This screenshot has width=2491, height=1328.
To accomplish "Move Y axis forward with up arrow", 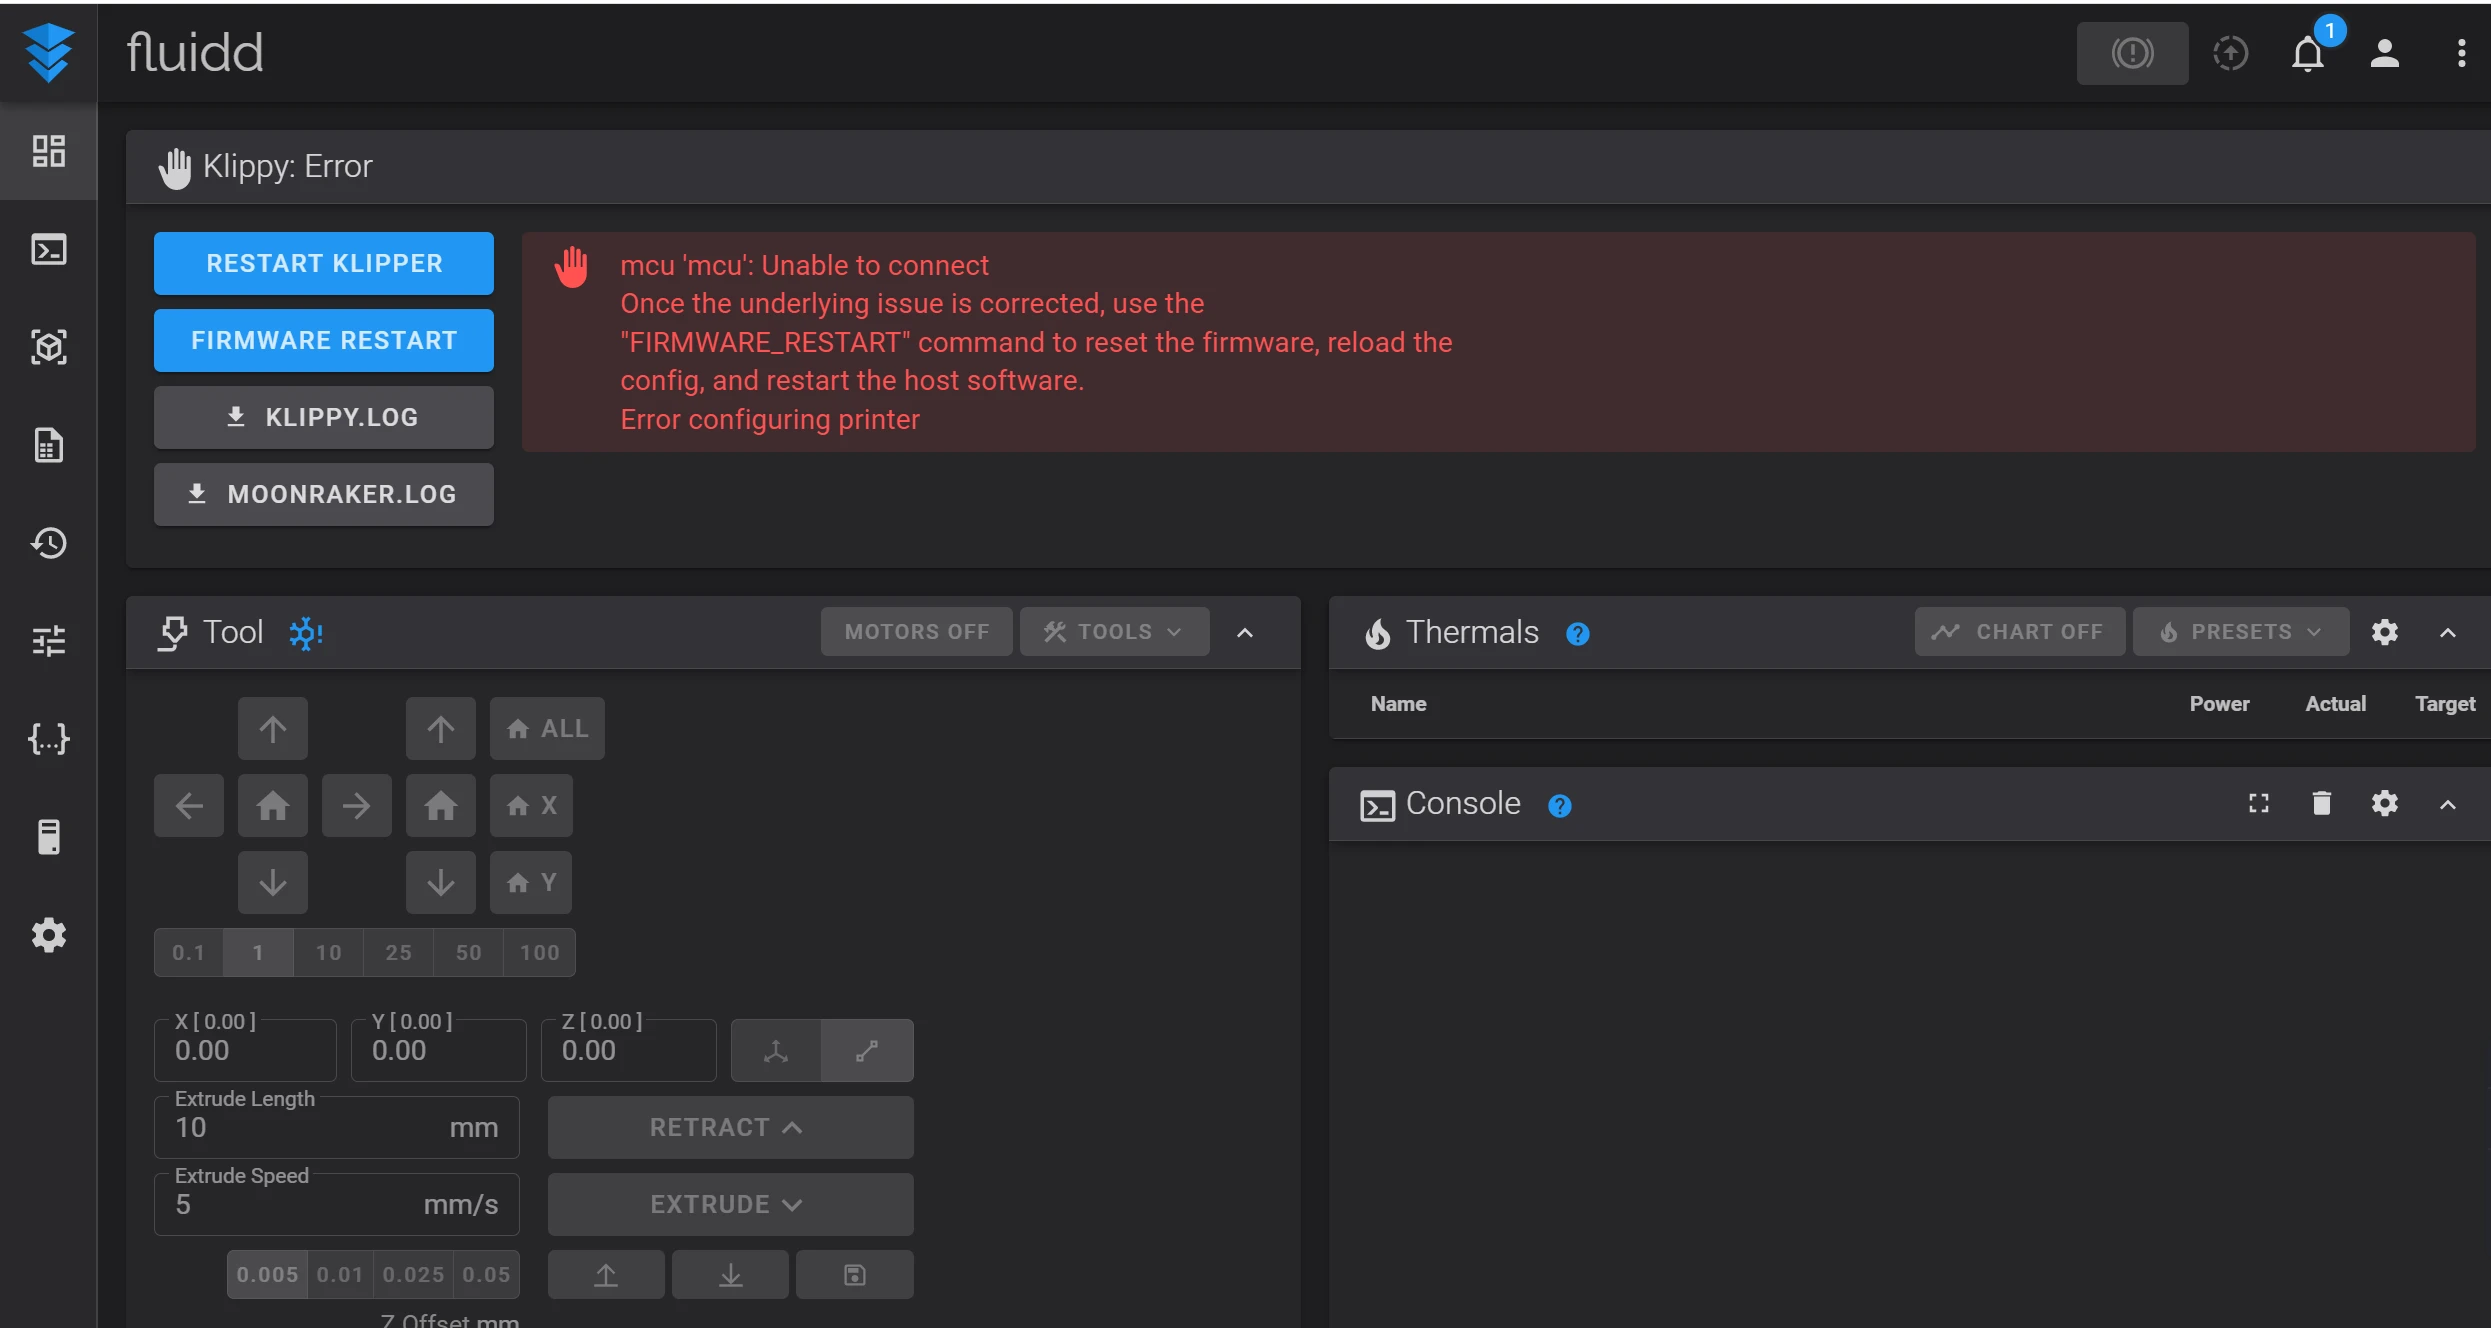I will tap(273, 728).
